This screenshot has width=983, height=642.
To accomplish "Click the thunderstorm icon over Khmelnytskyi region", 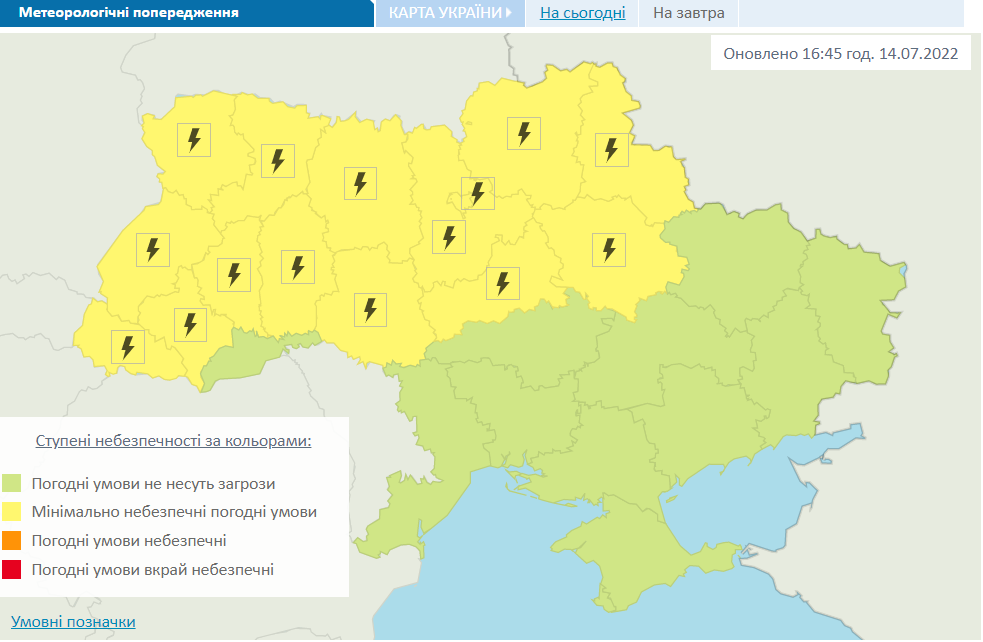I will click(x=295, y=266).
